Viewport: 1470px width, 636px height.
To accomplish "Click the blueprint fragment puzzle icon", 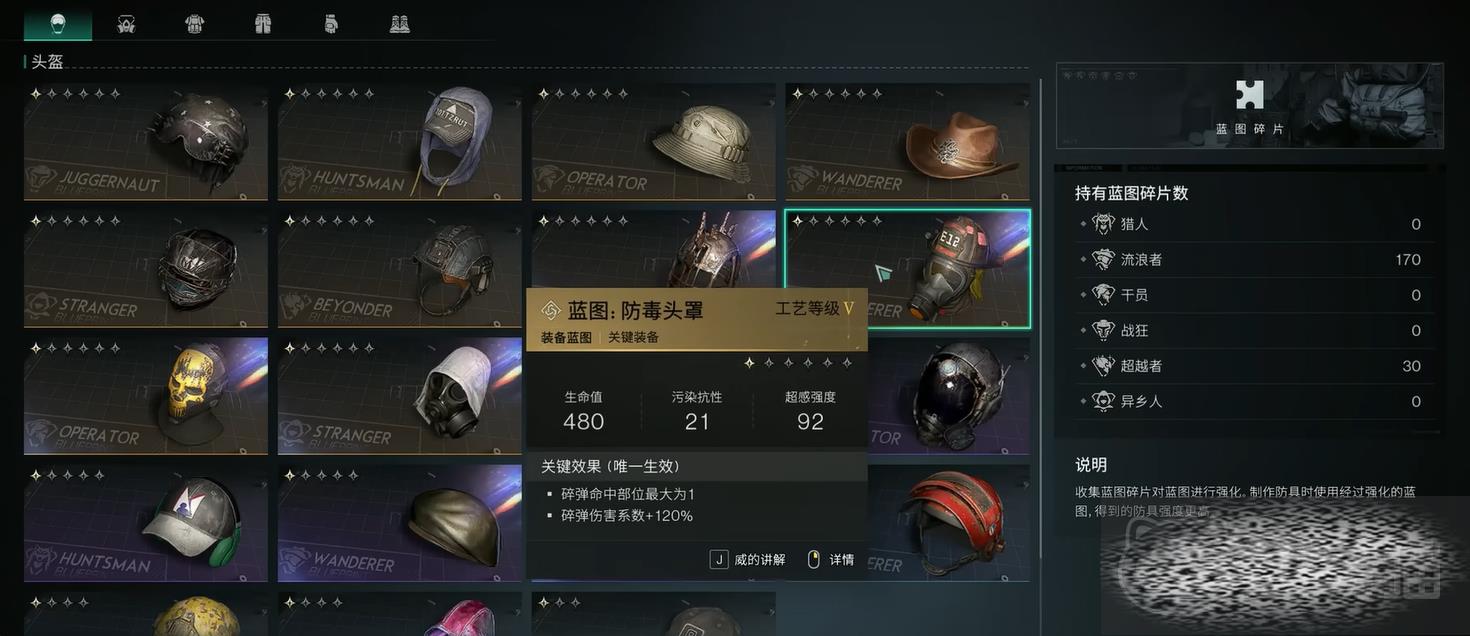I will pyautogui.click(x=1249, y=95).
